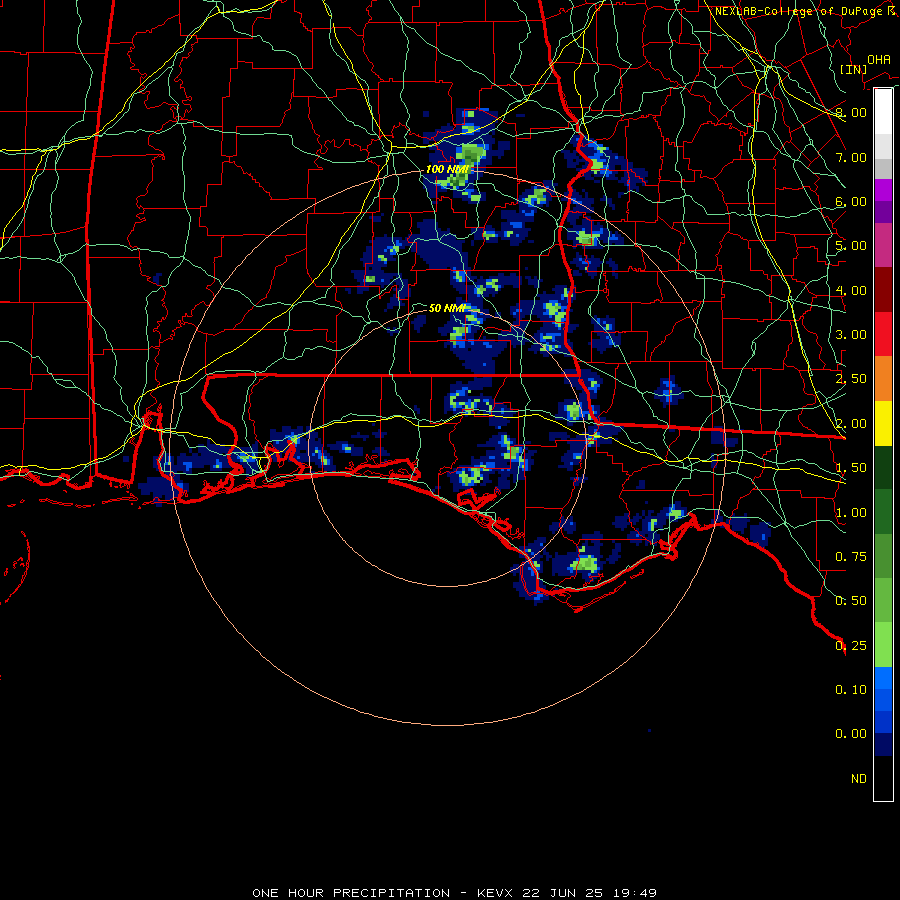
Task: Click the 5.00 legend value
Action: pos(851,246)
